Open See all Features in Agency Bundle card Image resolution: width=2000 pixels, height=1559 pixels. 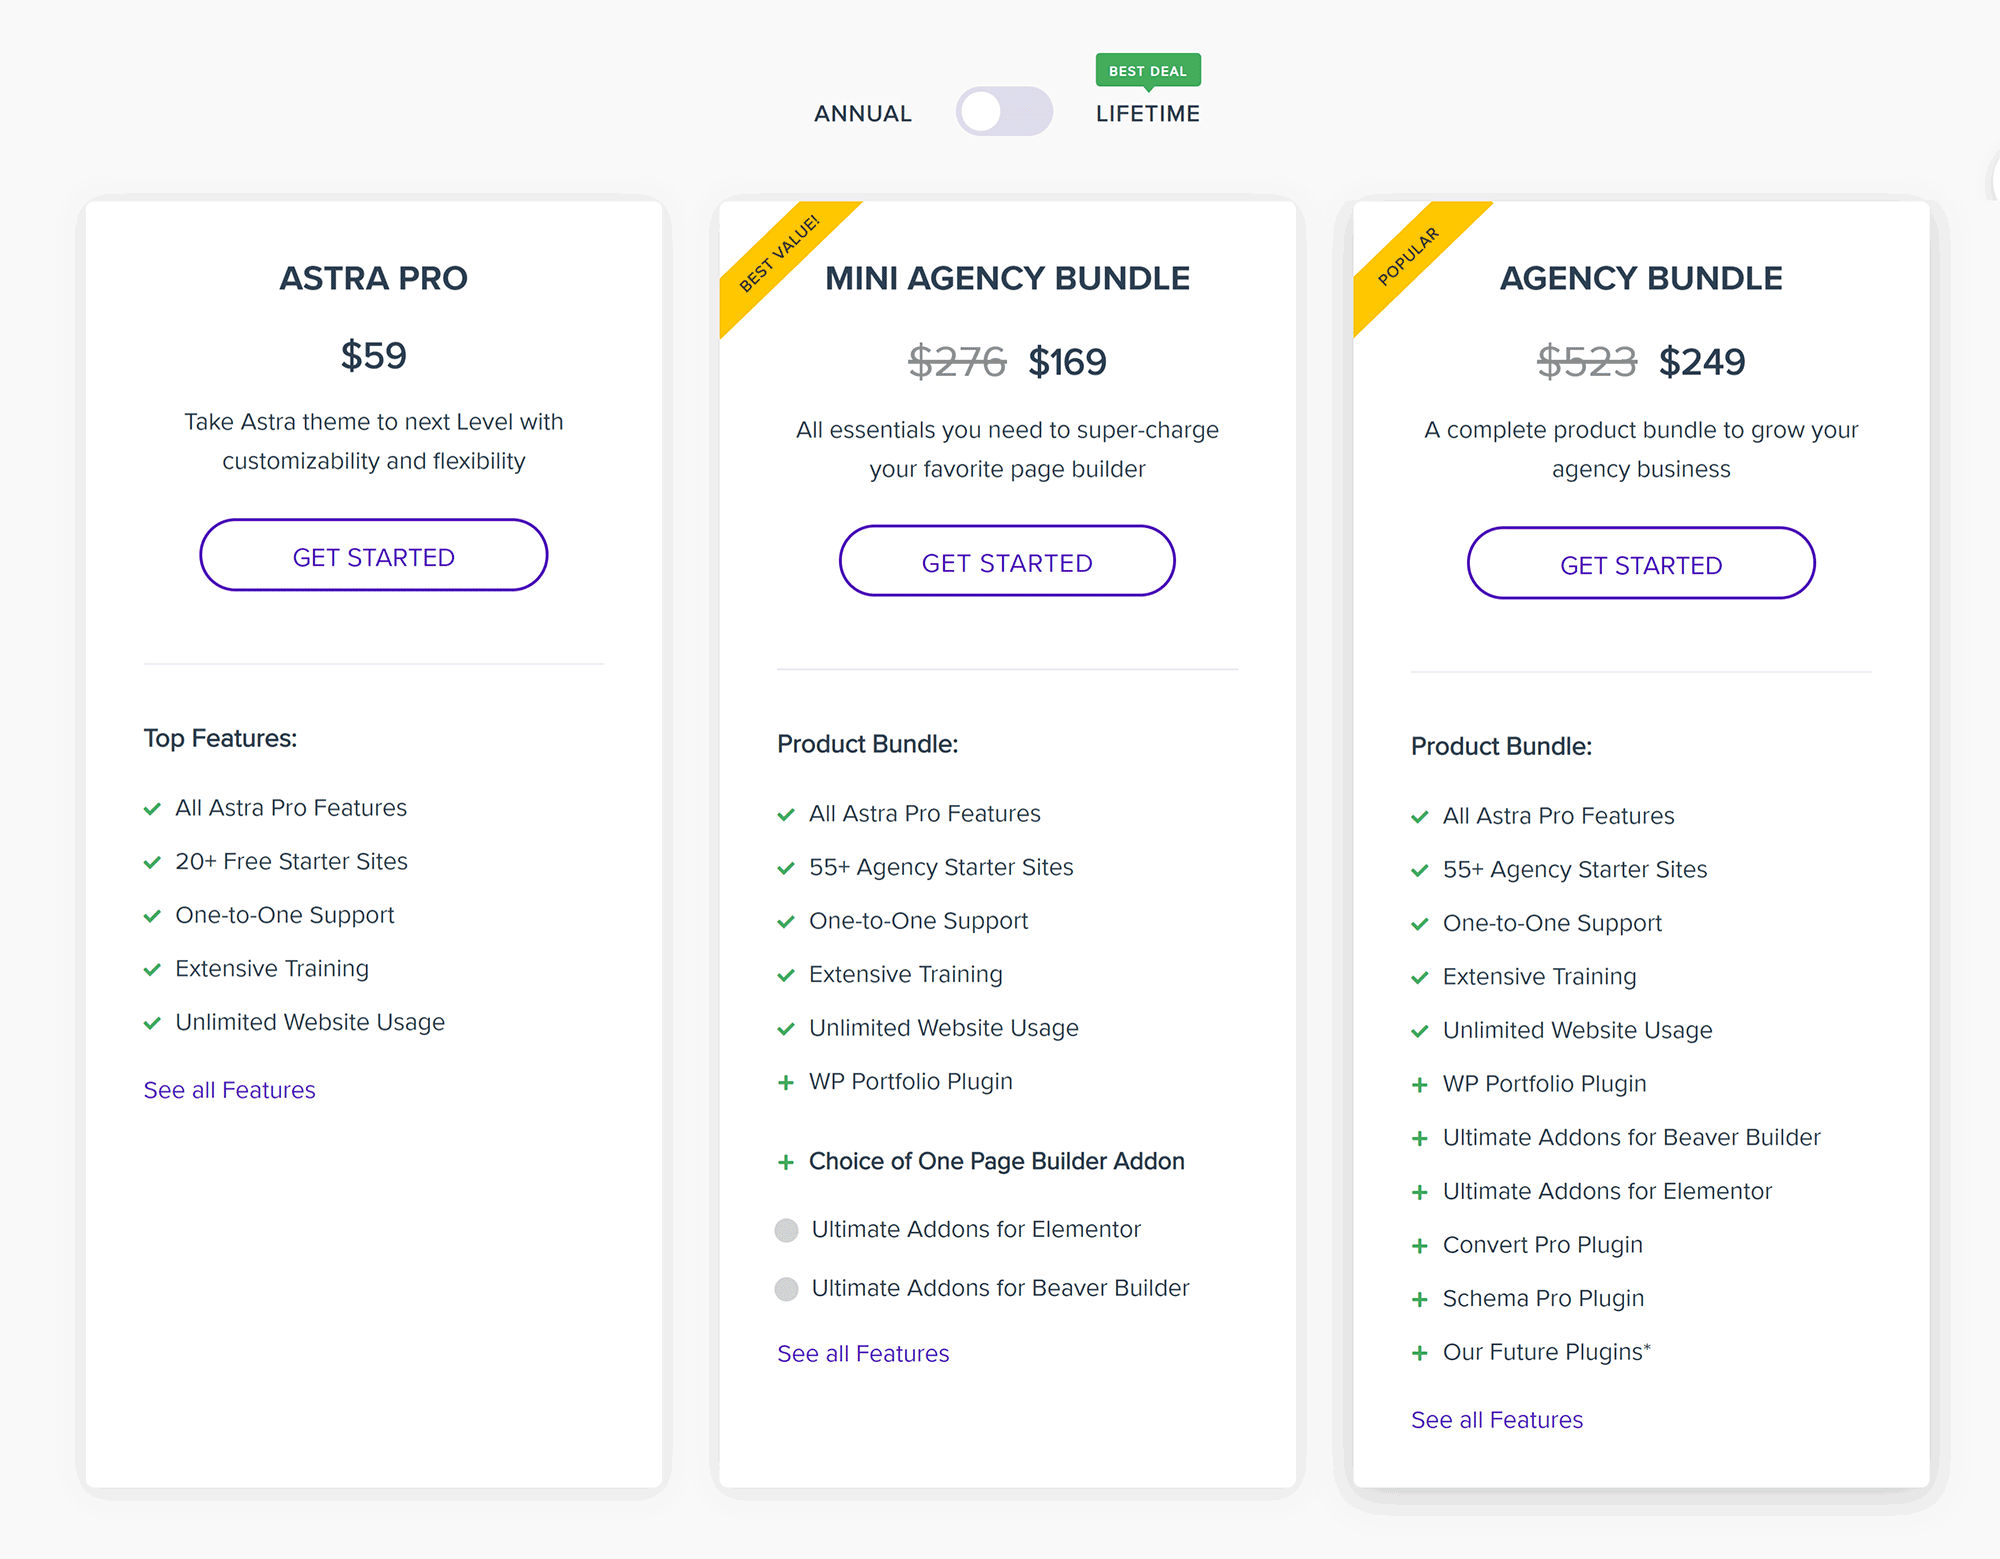pyautogui.click(x=1497, y=1420)
